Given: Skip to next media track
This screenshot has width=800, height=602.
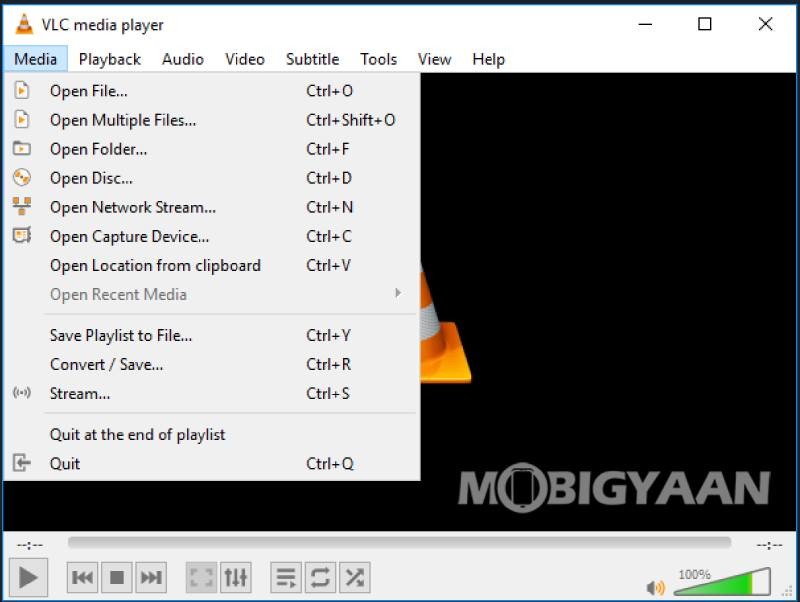Looking at the screenshot, I should [x=151, y=578].
